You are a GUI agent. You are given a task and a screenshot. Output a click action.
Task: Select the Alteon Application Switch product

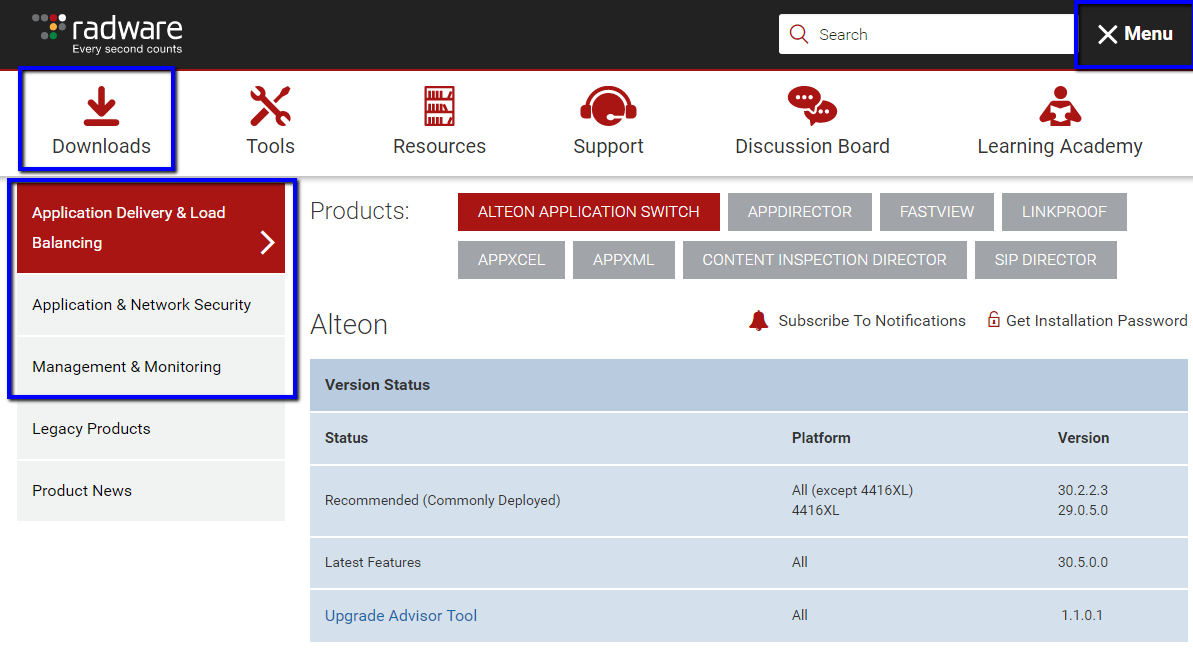click(x=588, y=212)
